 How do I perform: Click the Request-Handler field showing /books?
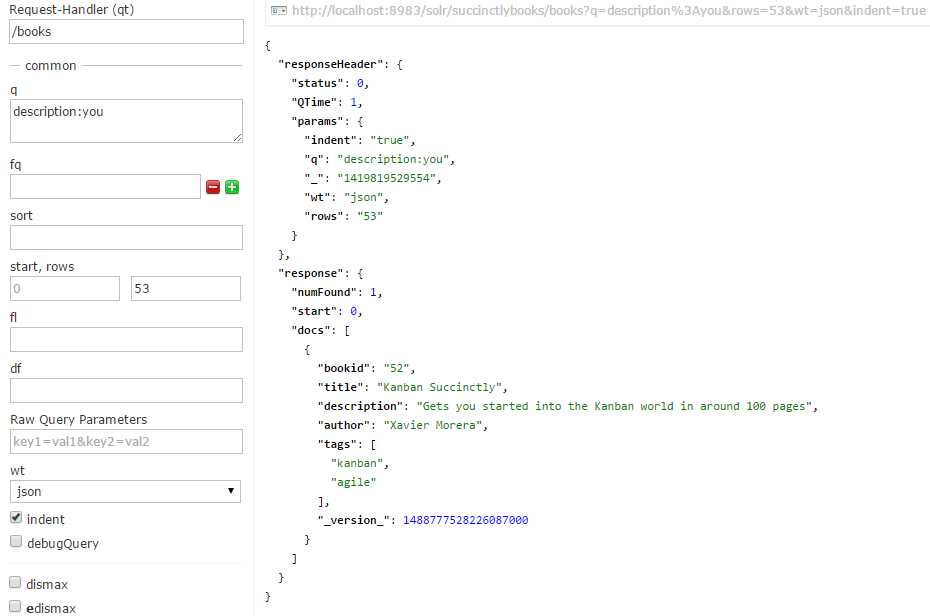click(x=125, y=31)
